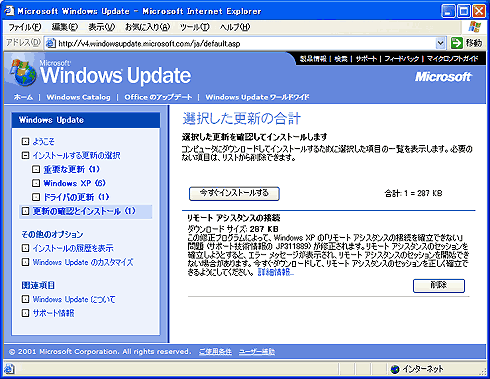Open the ドライバの更新 (1) link
This screenshot has width=490, height=379.
pos(76,197)
